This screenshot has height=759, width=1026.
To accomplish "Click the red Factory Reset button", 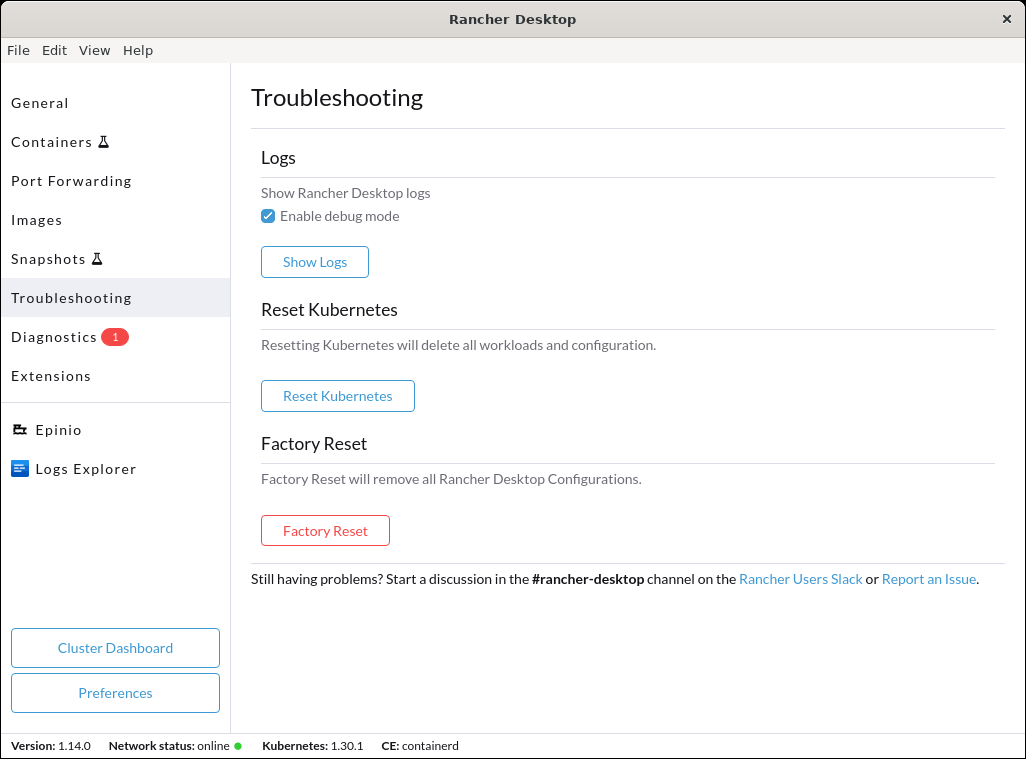I will point(325,531).
